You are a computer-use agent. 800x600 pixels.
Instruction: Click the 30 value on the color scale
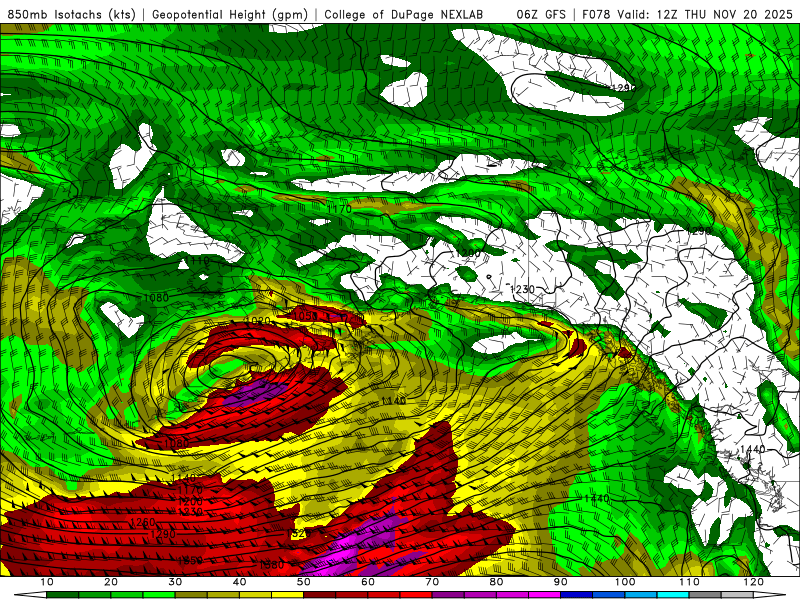point(175,582)
